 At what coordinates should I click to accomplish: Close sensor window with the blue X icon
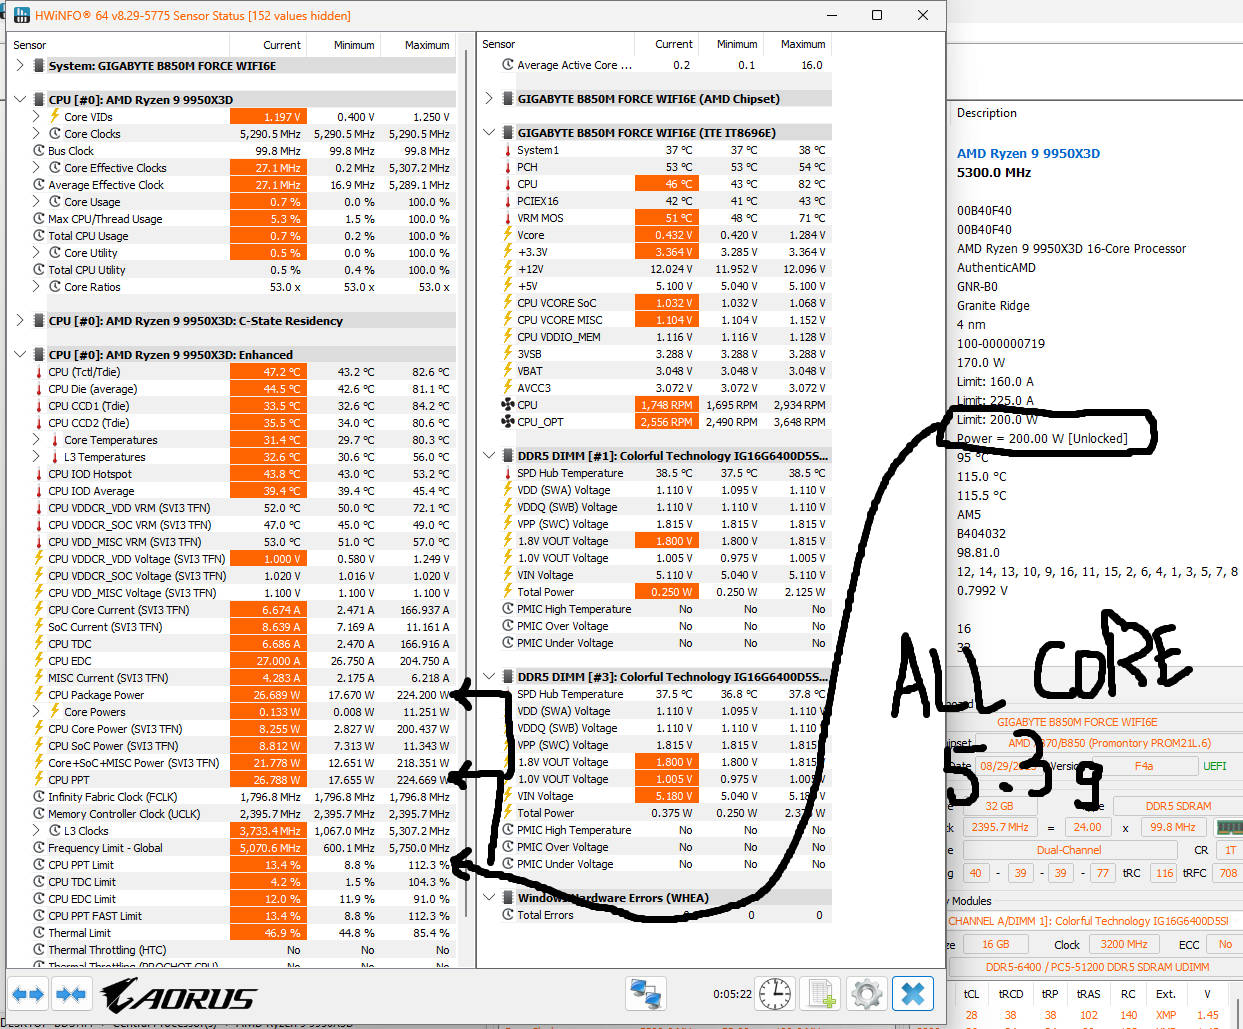[912, 994]
